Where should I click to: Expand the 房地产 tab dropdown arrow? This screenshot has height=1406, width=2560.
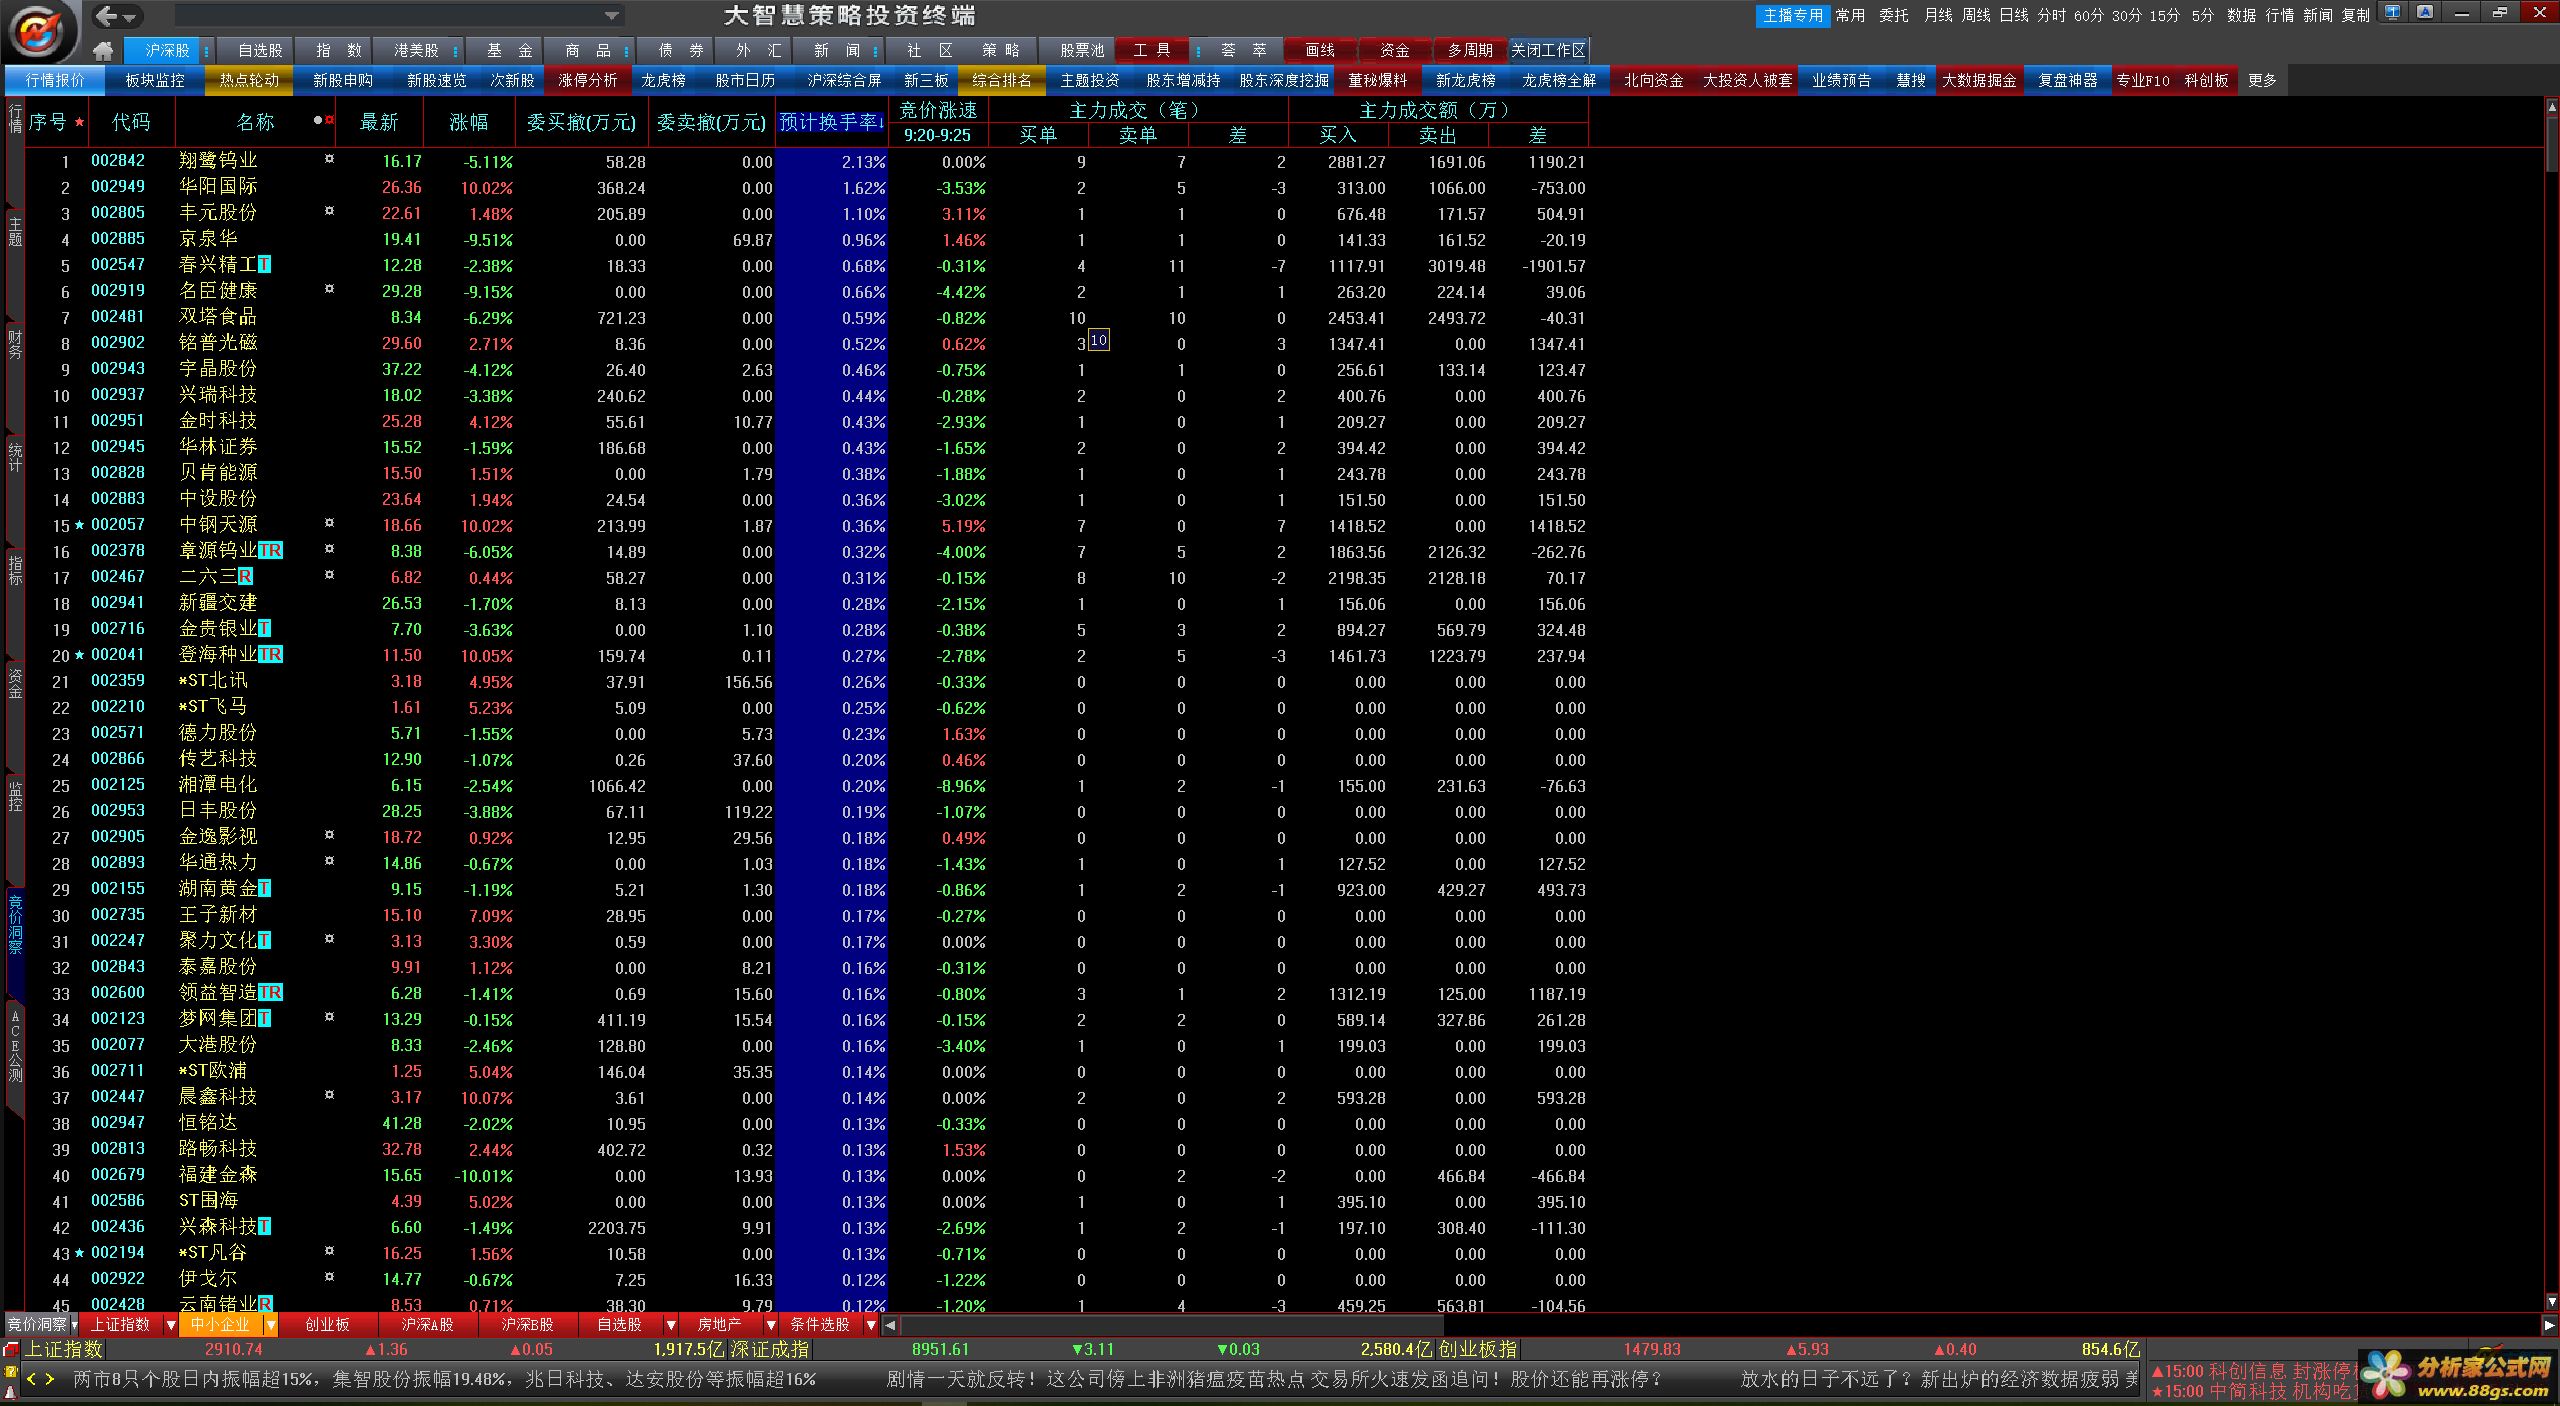pyautogui.click(x=771, y=1325)
